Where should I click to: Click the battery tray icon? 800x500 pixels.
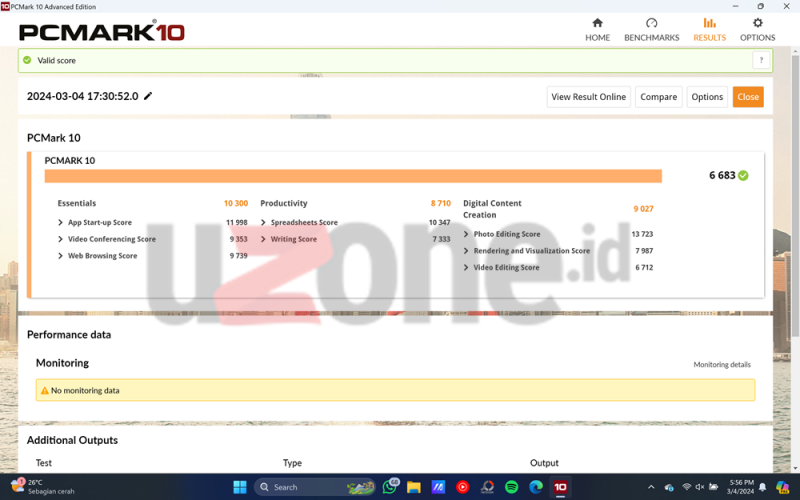[x=714, y=487]
